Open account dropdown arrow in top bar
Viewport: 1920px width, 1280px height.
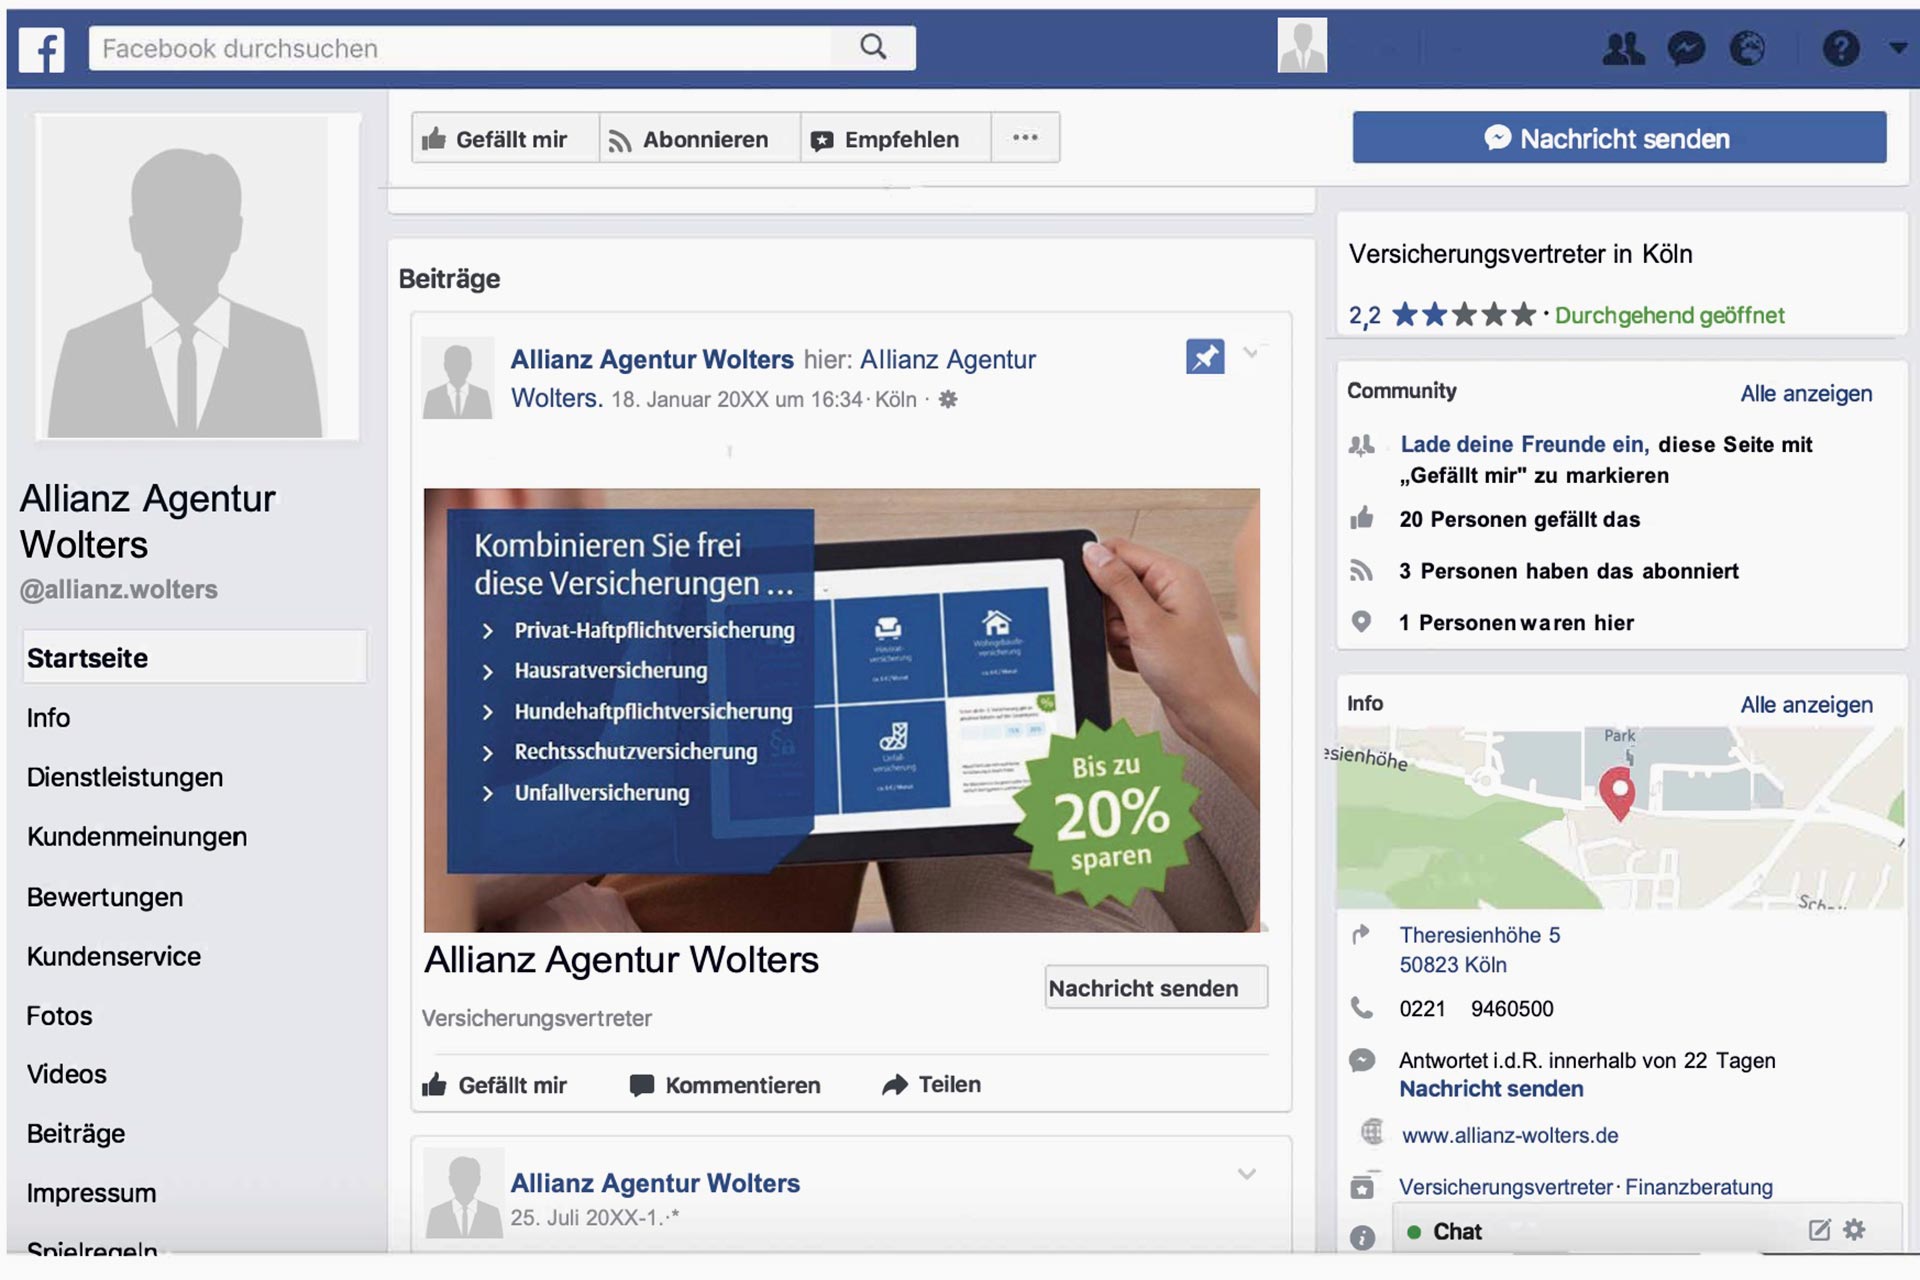pos(1897,48)
